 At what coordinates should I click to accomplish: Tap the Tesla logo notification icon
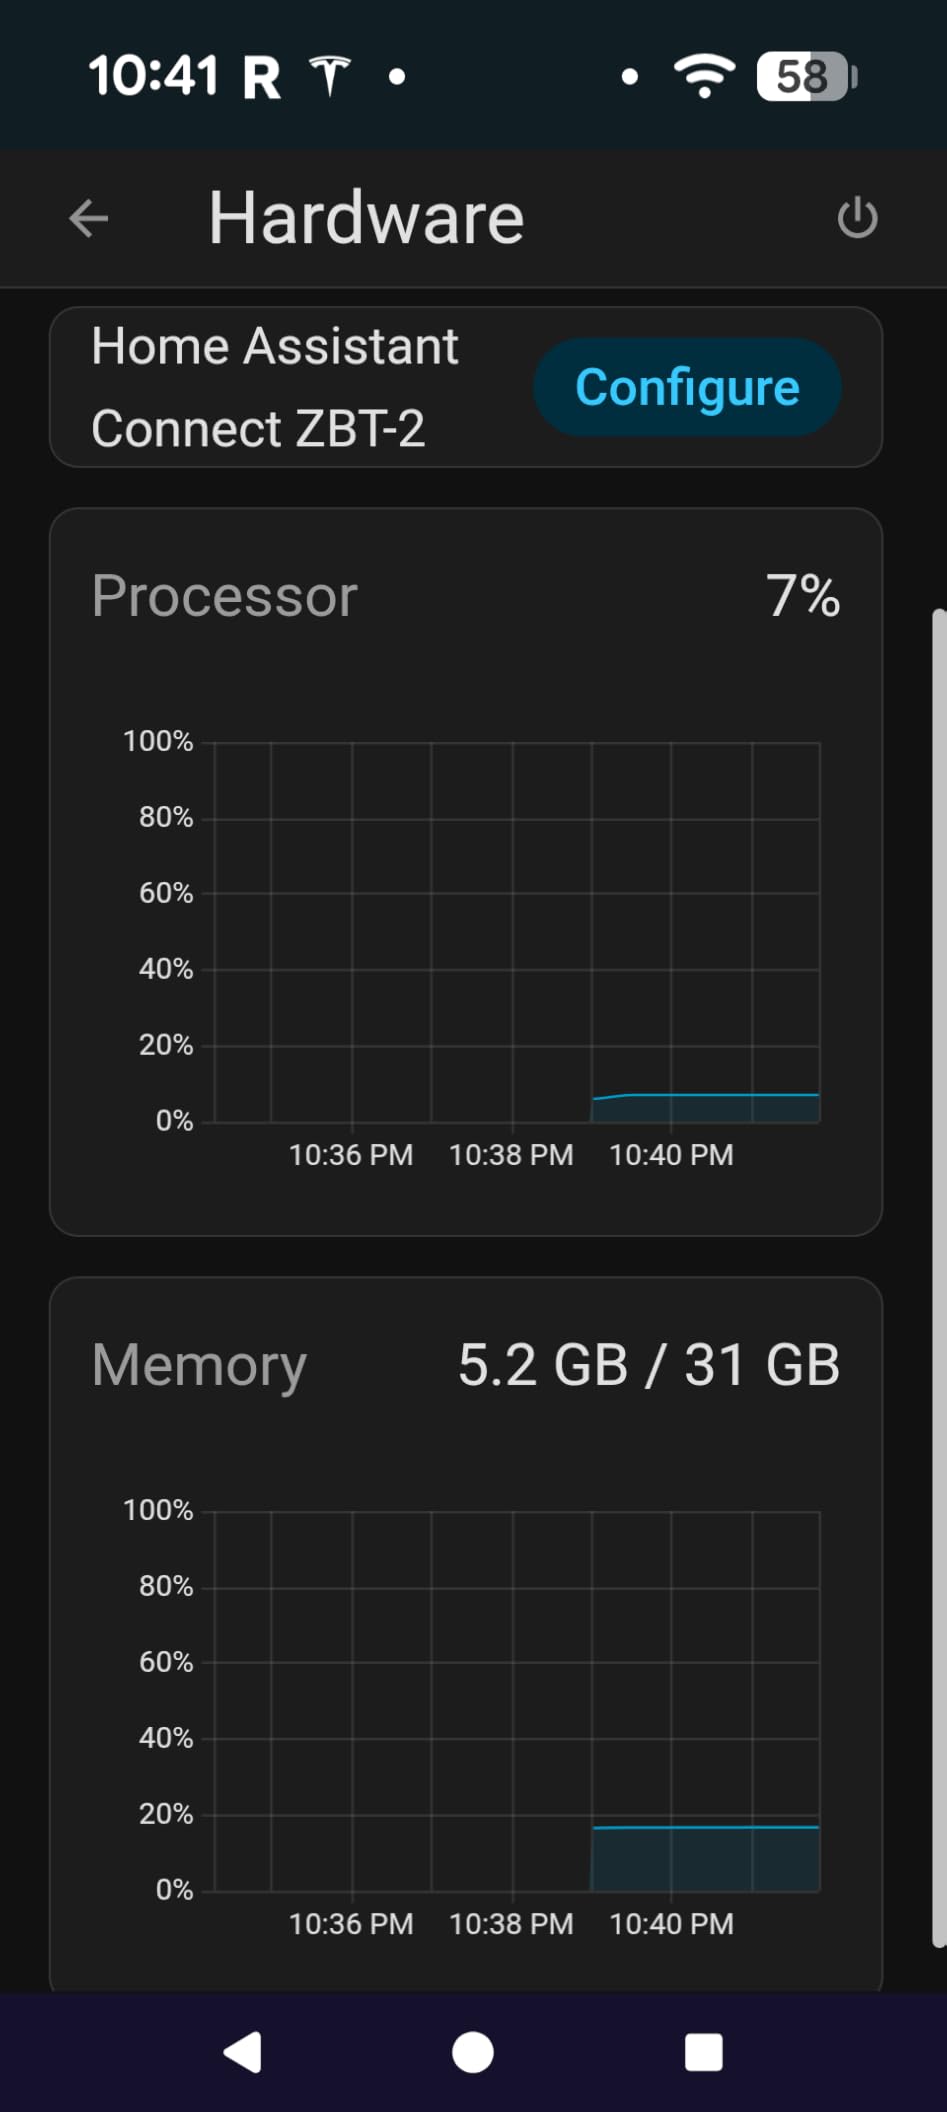click(x=329, y=76)
